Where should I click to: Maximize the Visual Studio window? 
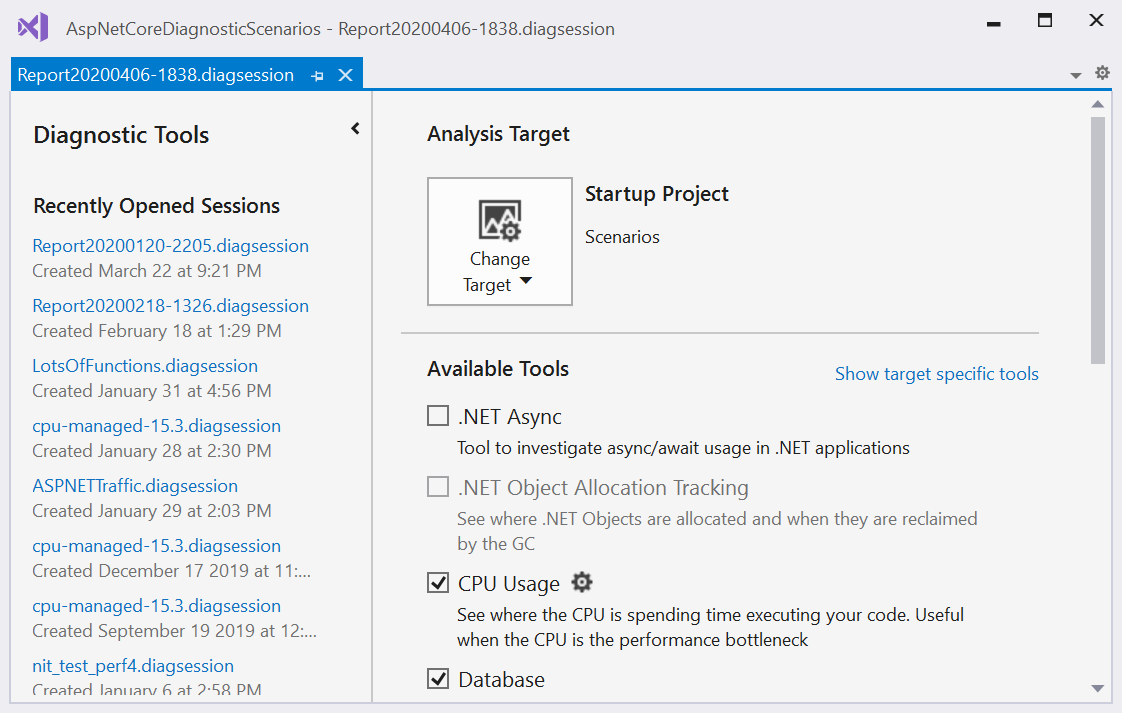1045,21
